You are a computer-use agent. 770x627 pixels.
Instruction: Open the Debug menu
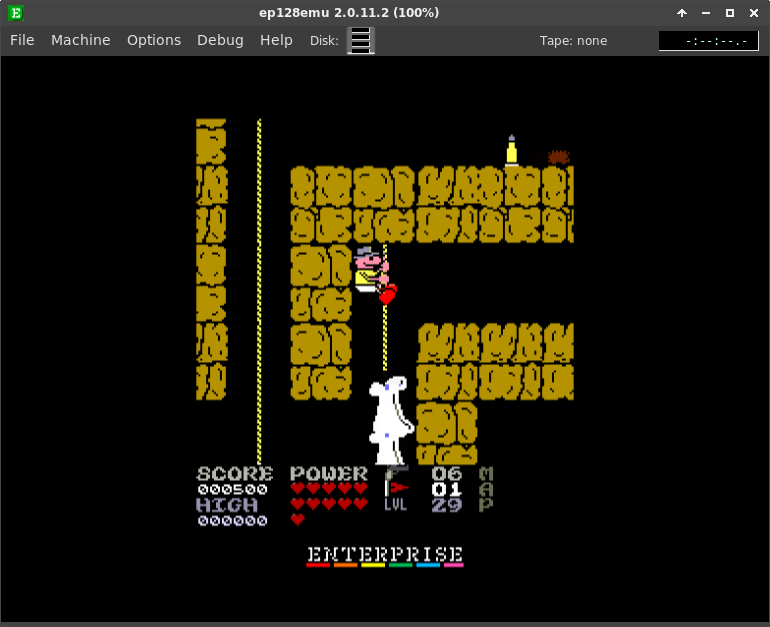[x=220, y=40]
